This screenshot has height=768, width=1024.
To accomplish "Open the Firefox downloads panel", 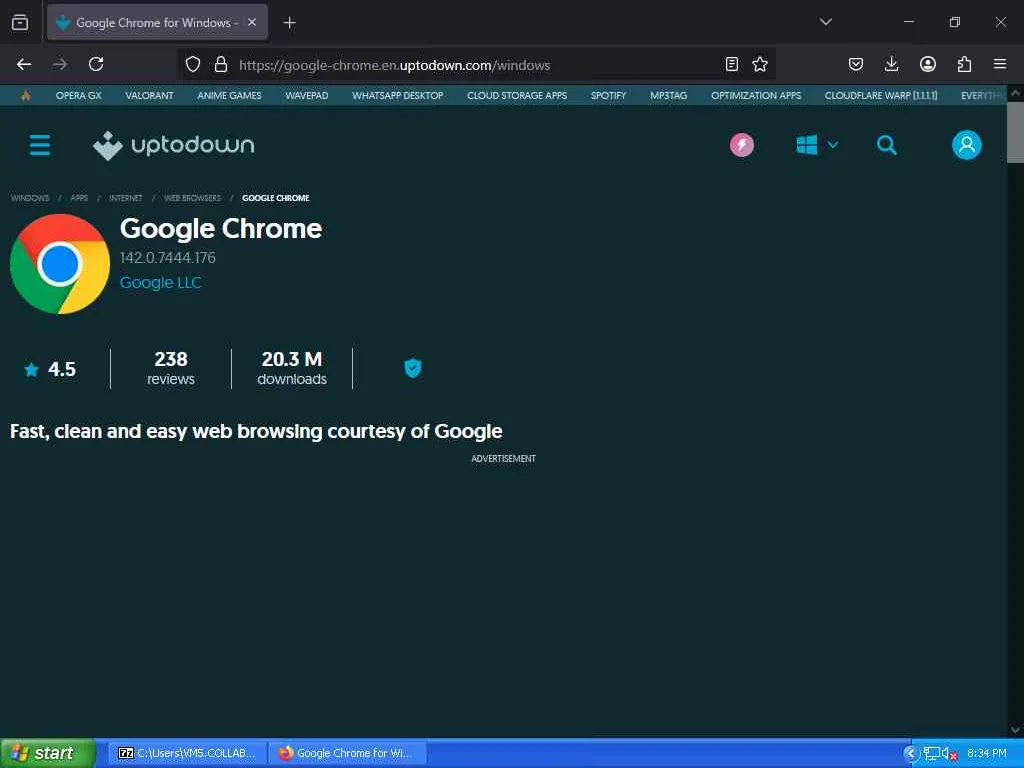I will click(x=891, y=64).
